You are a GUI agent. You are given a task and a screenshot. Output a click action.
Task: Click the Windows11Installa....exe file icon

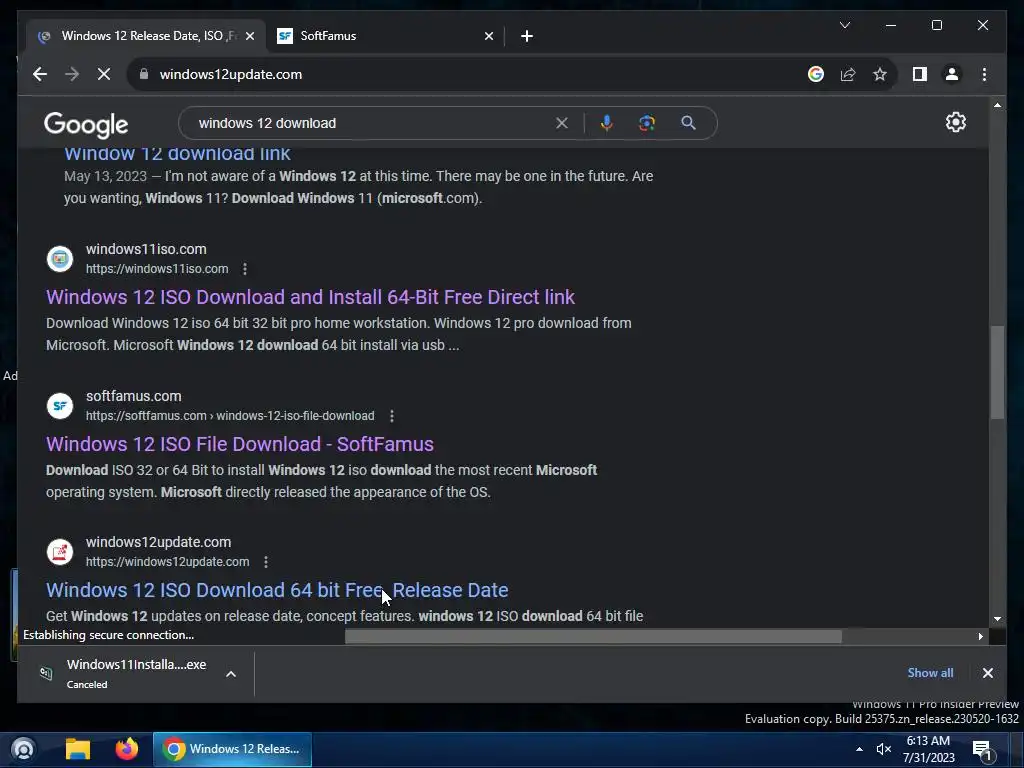[x=46, y=673]
